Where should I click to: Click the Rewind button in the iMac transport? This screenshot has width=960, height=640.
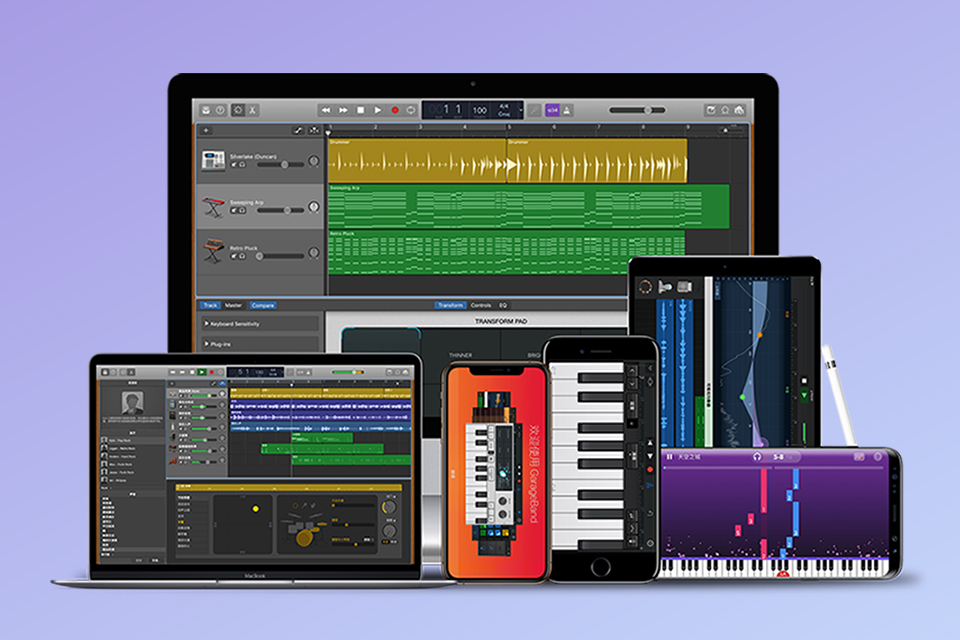point(326,109)
